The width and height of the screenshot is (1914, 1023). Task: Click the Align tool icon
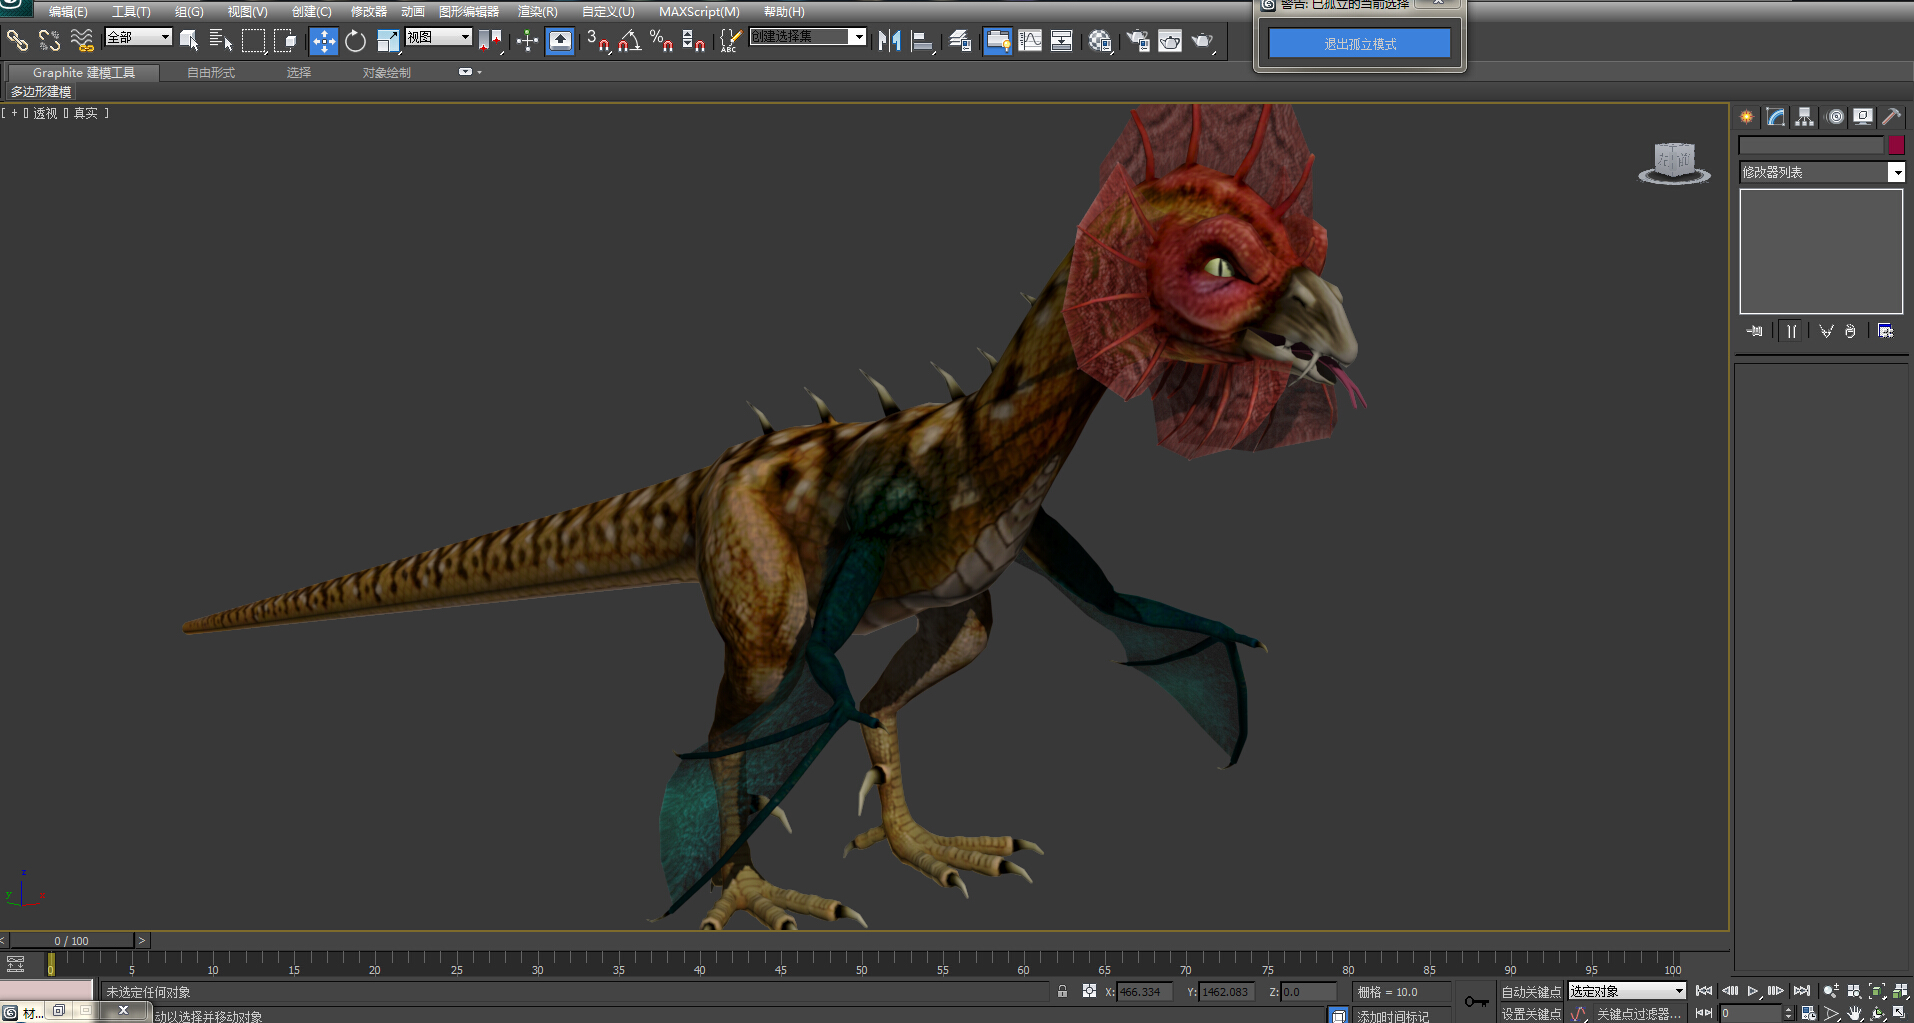point(922,40)
